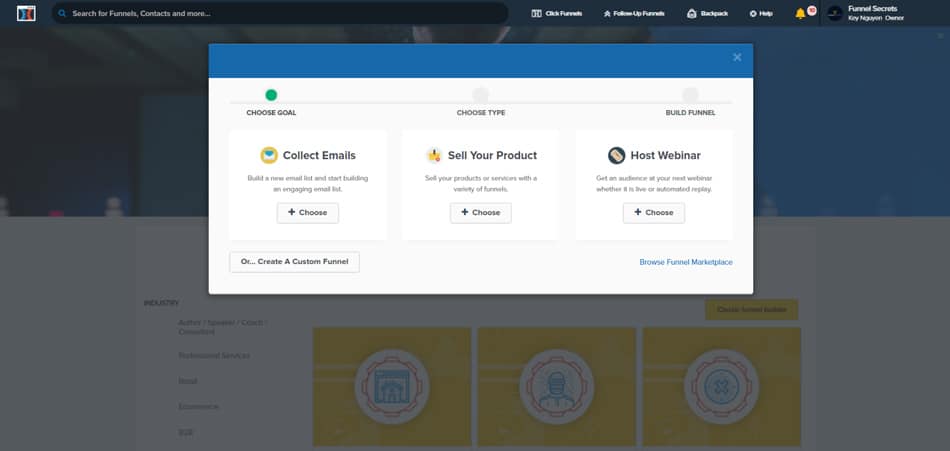Close the funnel goal dialog
Viewport: 950px width, 451px height.
737,57
